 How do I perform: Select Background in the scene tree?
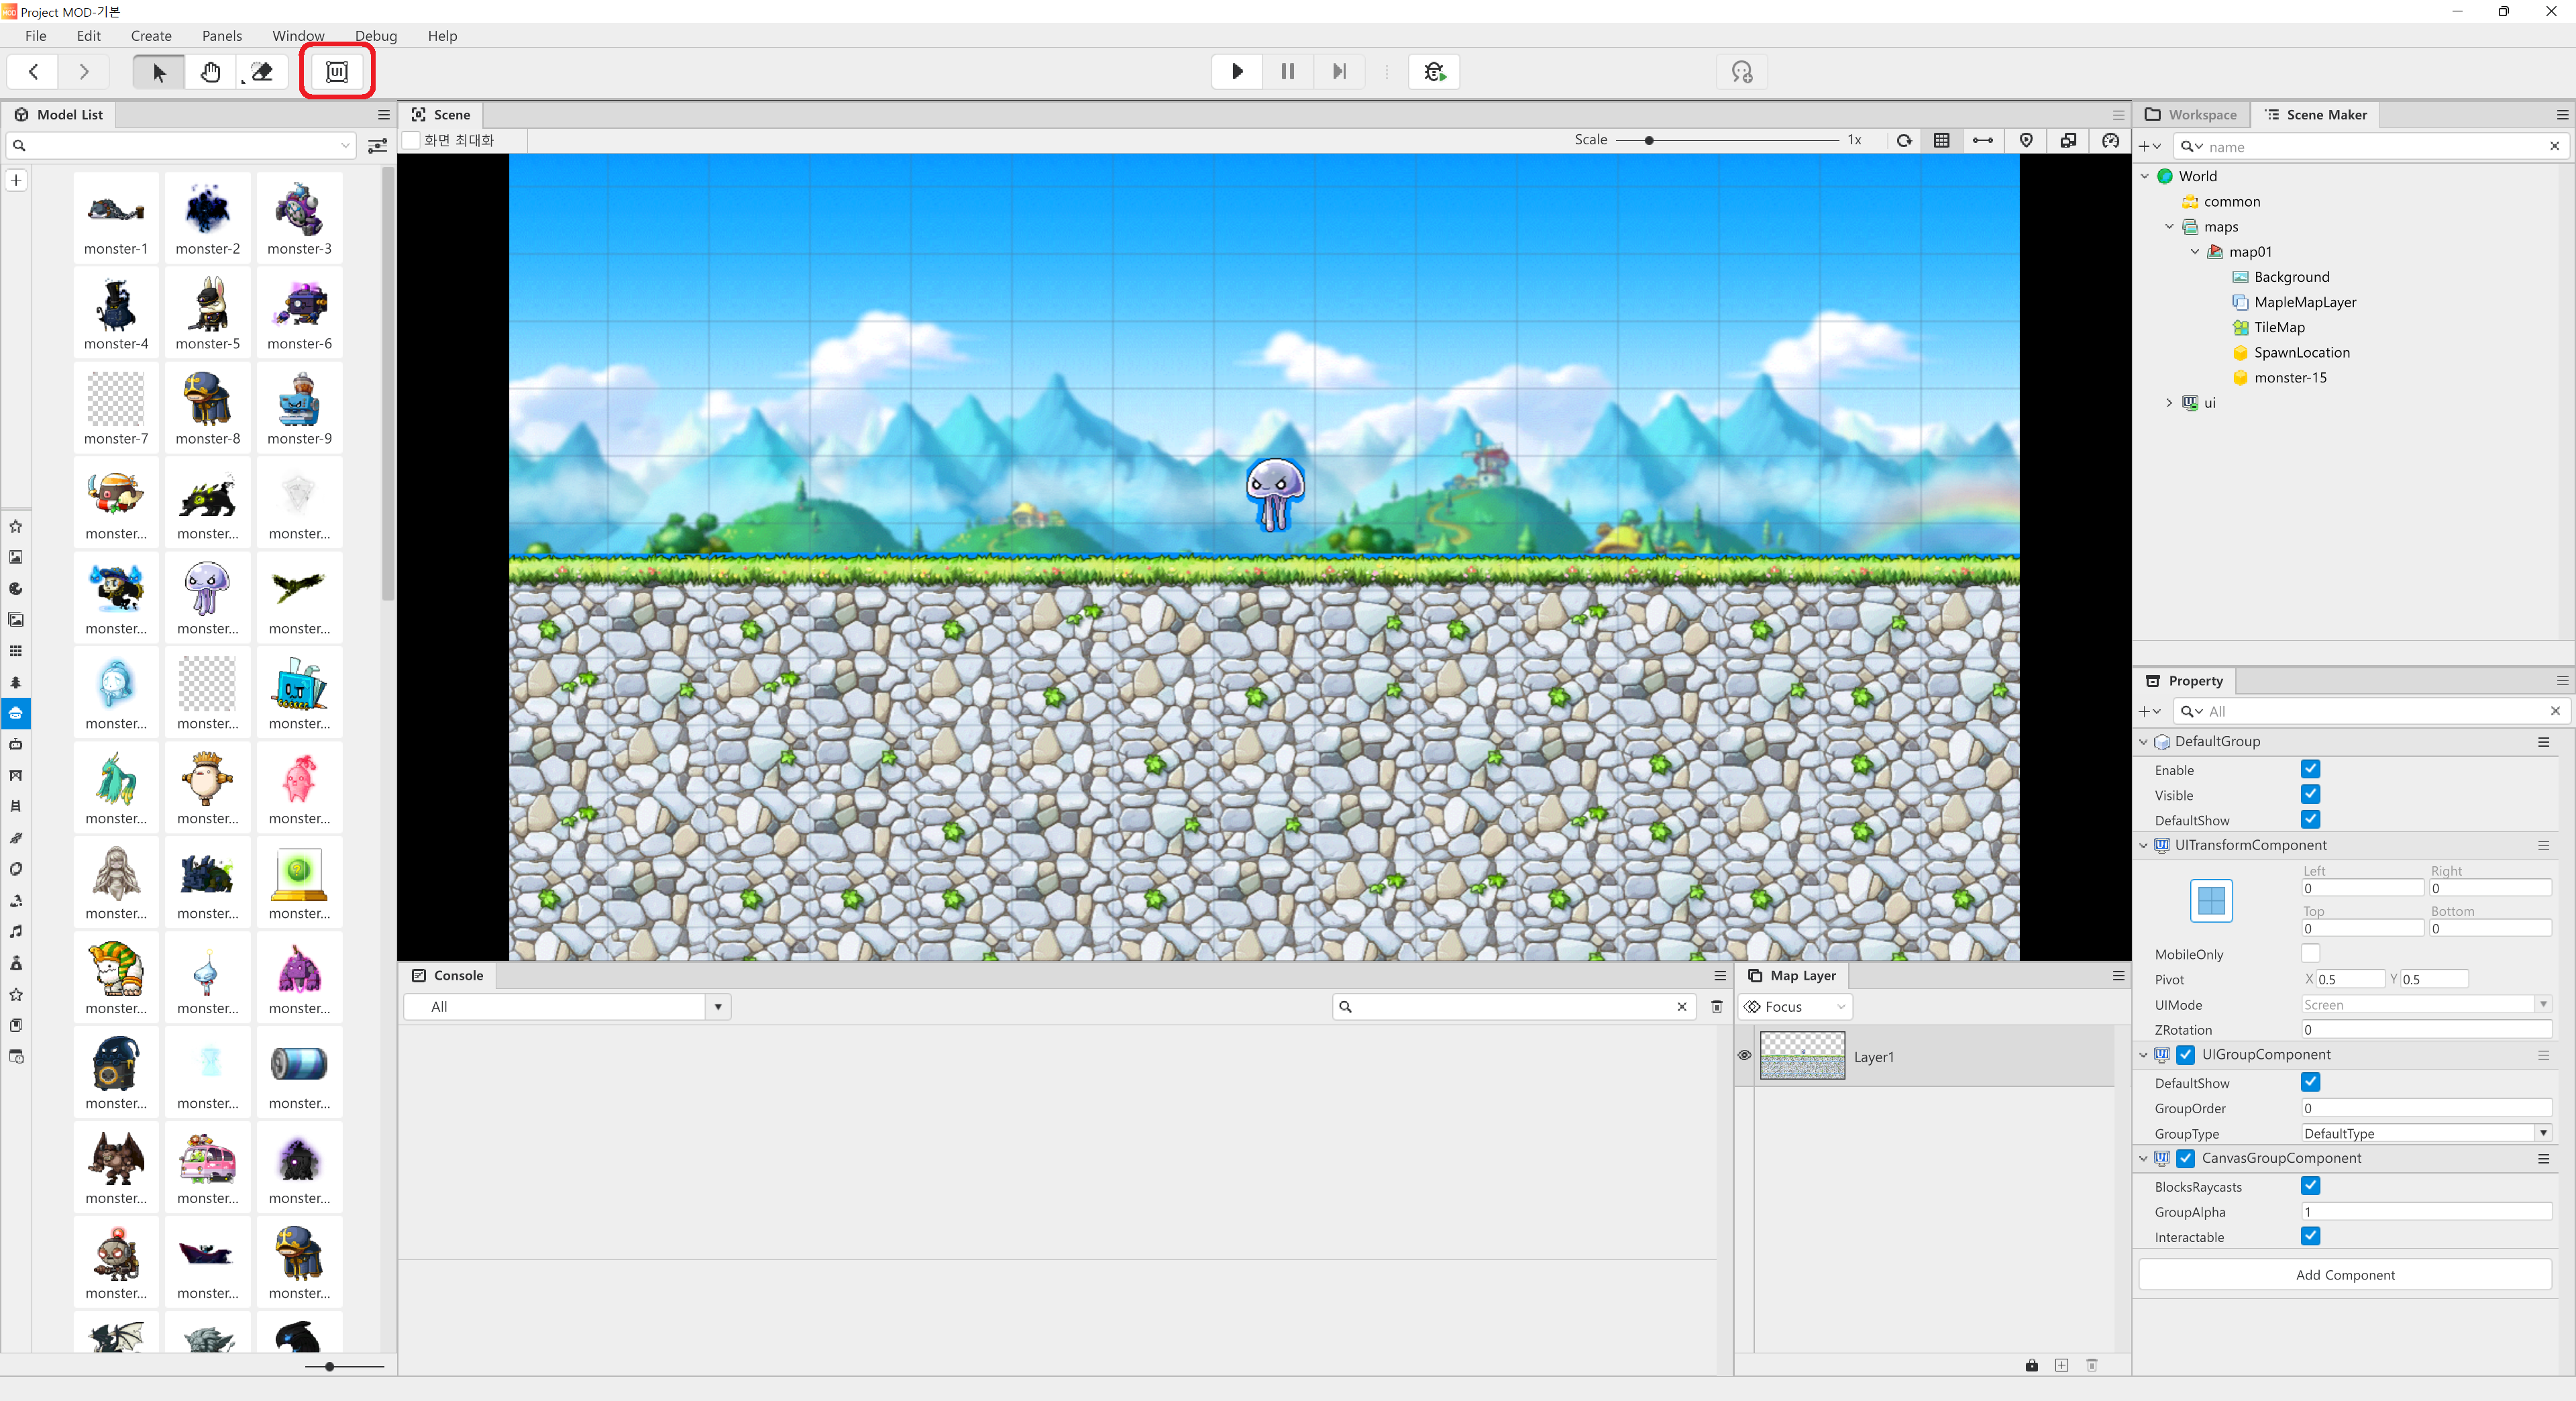[2291, 277]
